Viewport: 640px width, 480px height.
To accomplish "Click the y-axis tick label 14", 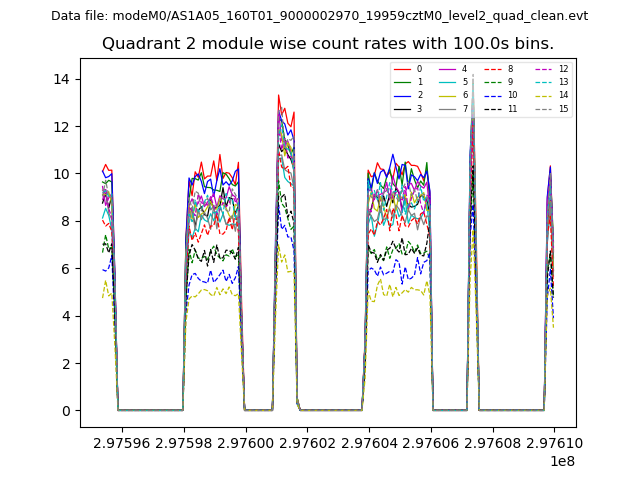I will click(x=61, y=80).
